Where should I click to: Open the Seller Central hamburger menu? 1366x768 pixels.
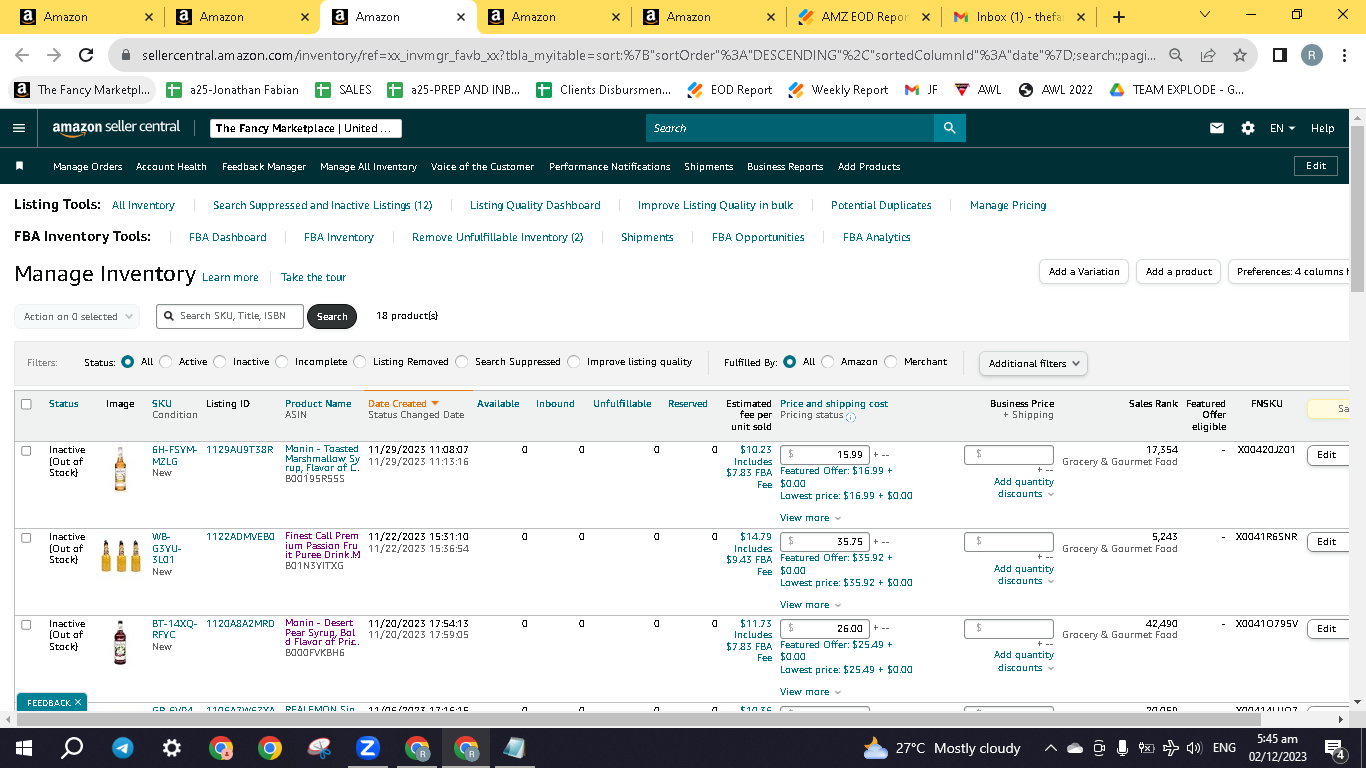[x=18, y=128]
